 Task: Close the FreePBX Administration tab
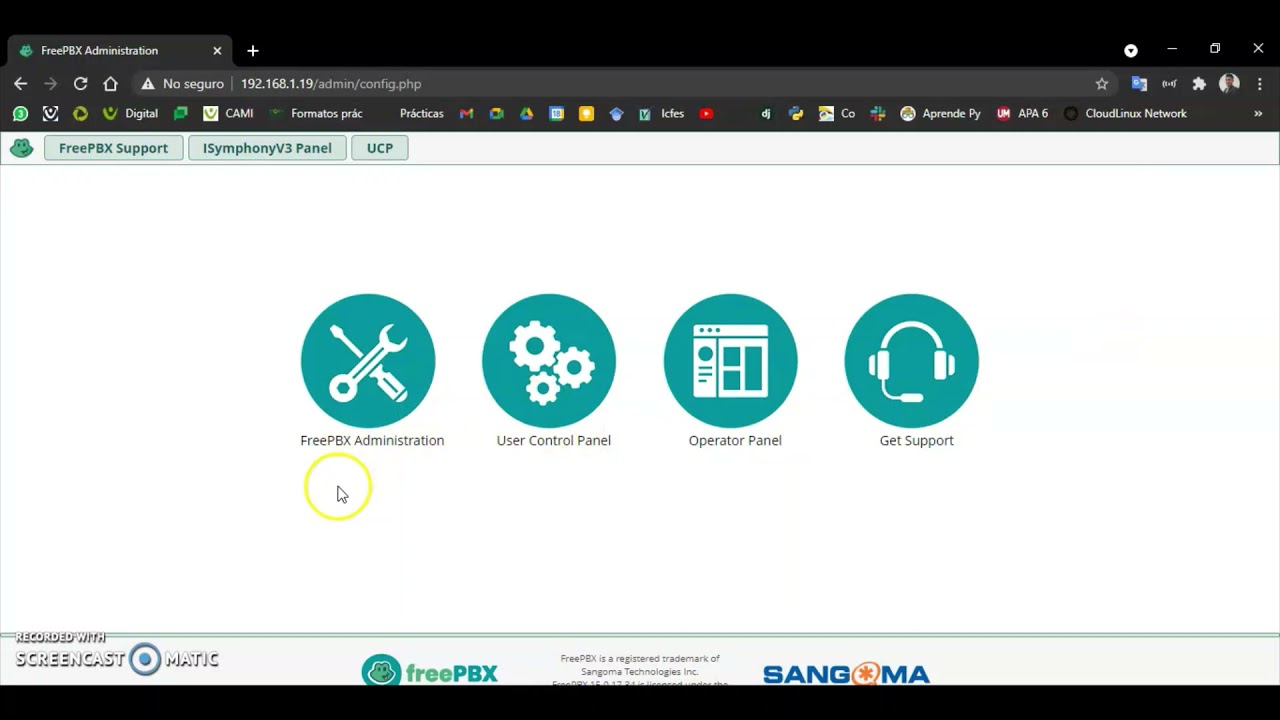tap(217, 51)
